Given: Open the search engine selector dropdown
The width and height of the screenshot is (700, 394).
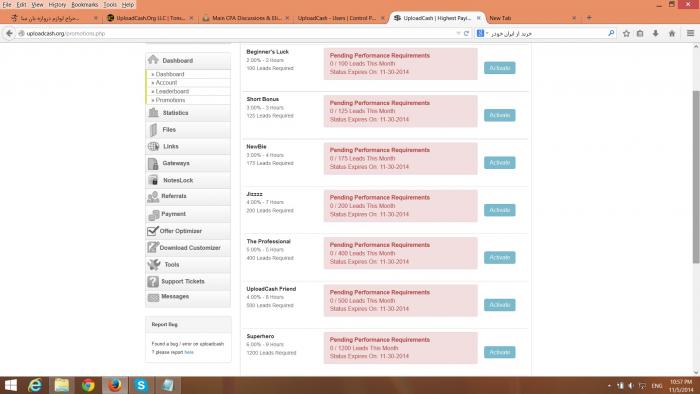Looking at the screenshot, I should pos(483,33).
